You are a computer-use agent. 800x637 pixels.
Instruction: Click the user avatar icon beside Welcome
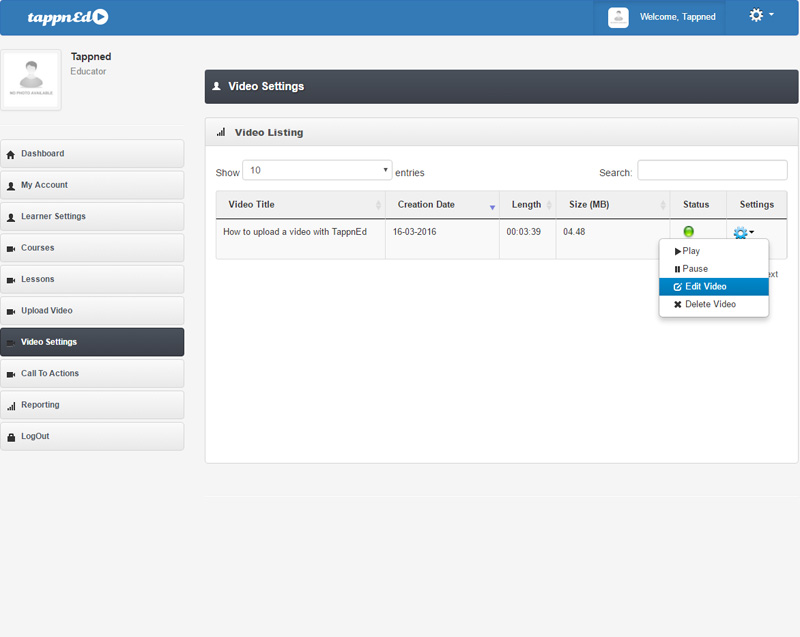[618, 17]
